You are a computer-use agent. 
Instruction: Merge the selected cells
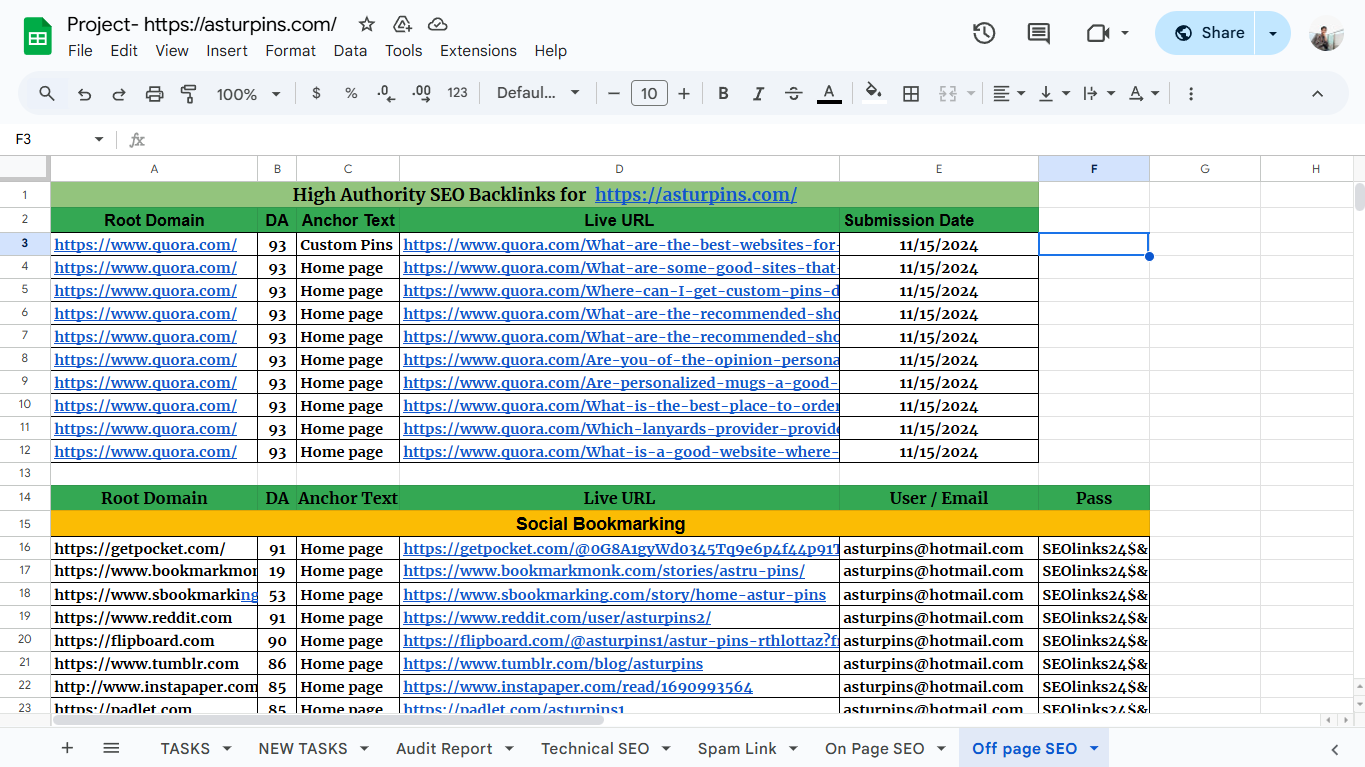point(949,93)
